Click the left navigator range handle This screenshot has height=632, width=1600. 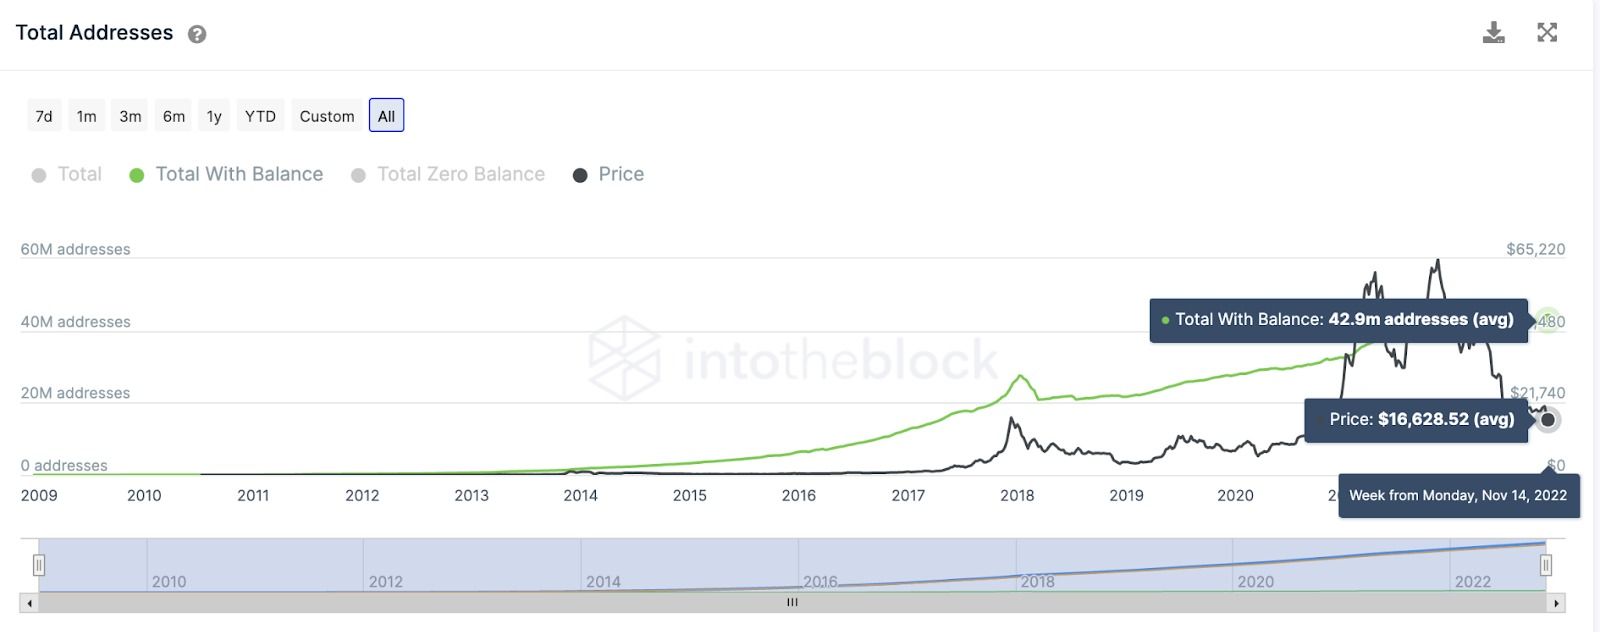point(39,565)
